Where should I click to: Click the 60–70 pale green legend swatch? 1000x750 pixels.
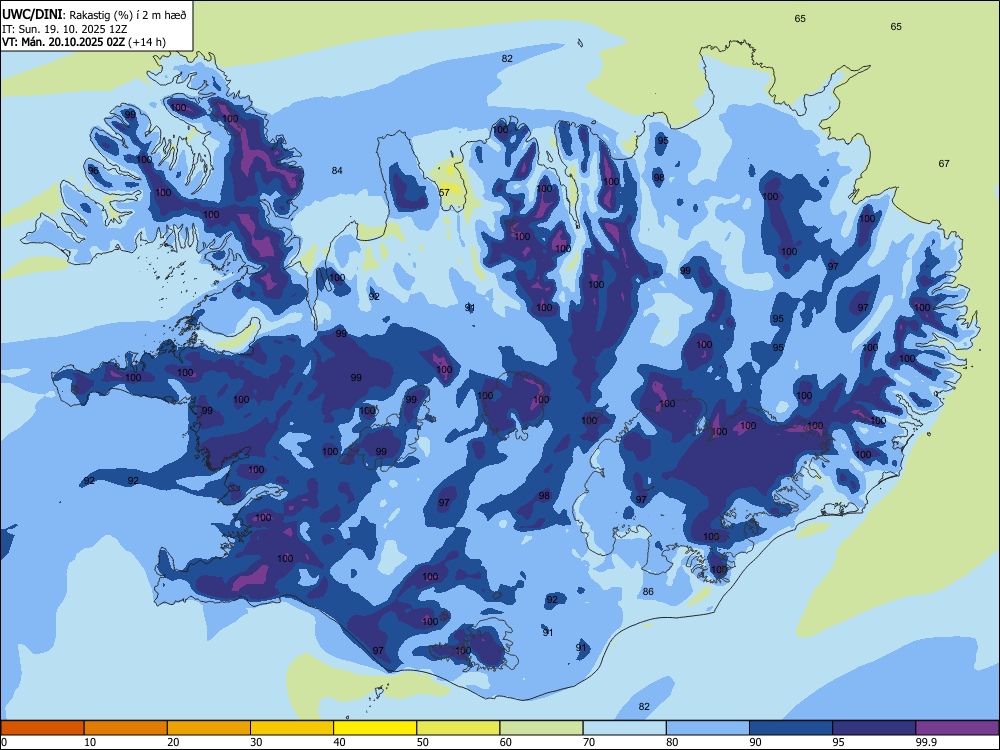tap(541, 728)
